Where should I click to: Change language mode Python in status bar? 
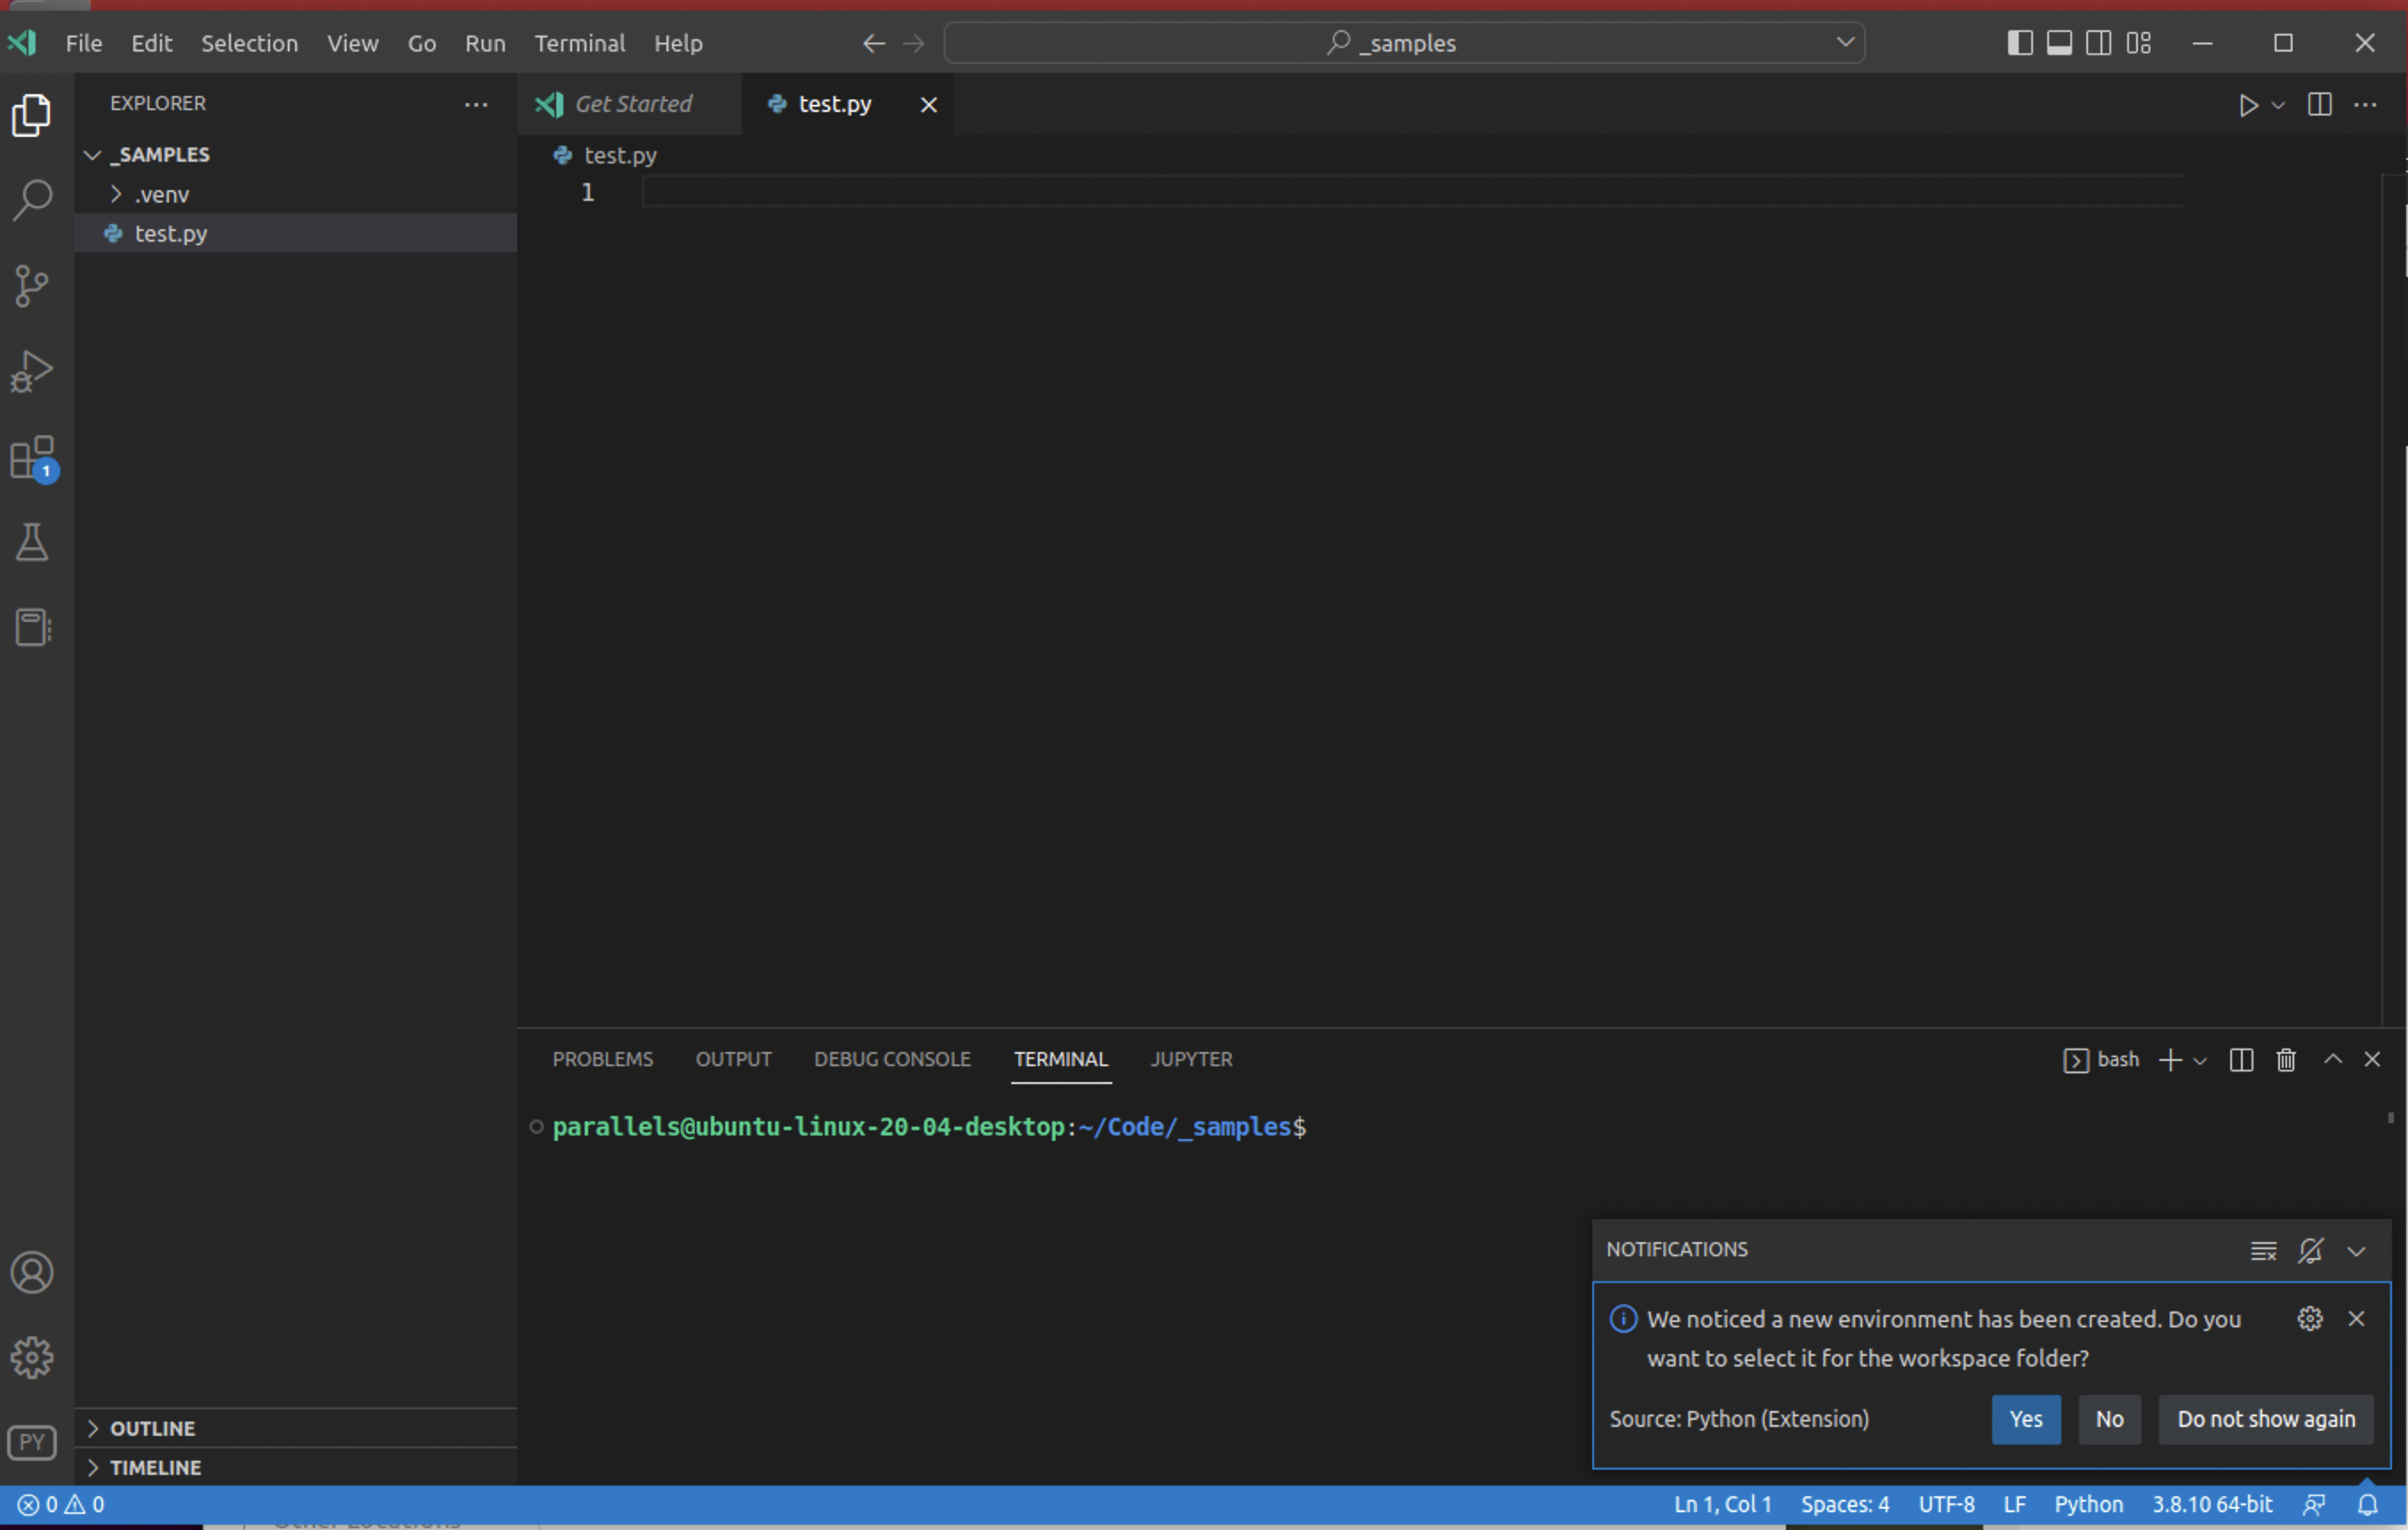tap(2088, 1505)
